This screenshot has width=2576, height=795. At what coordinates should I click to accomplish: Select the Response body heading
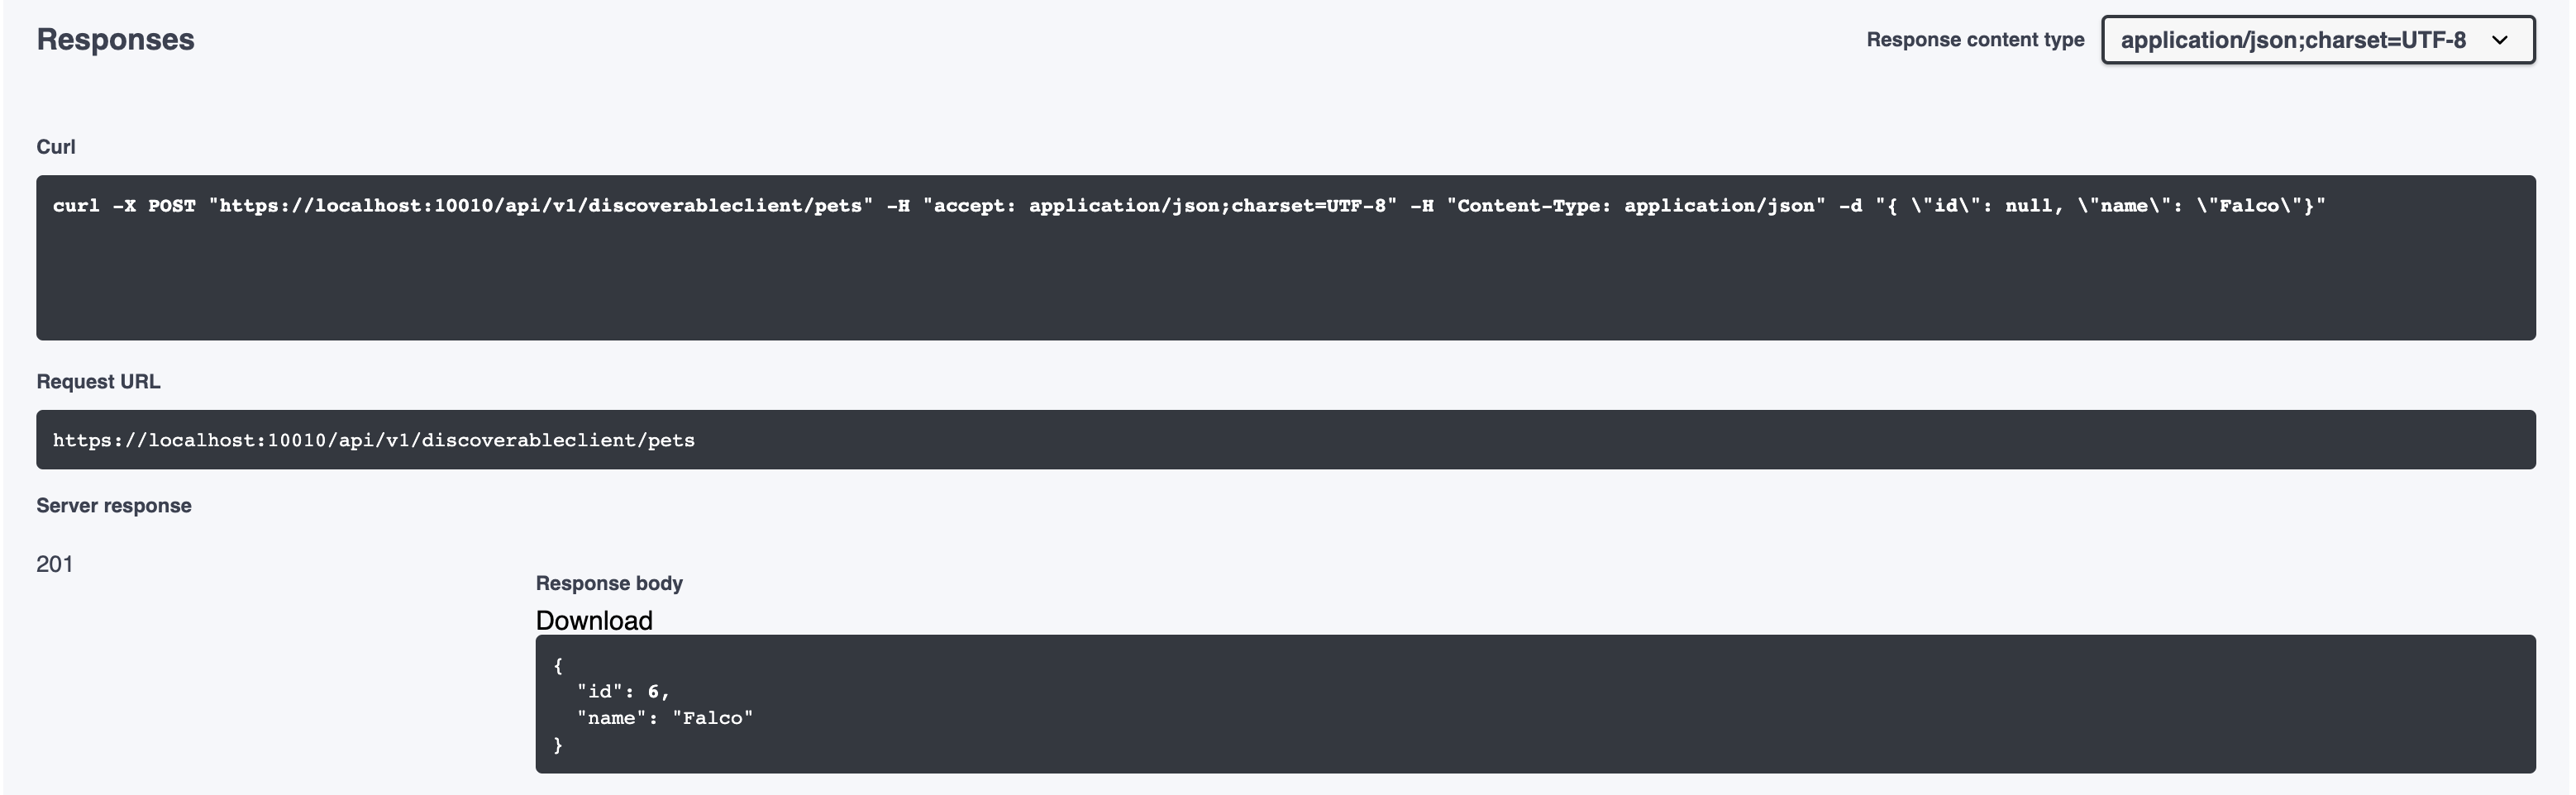coord(609,582)
